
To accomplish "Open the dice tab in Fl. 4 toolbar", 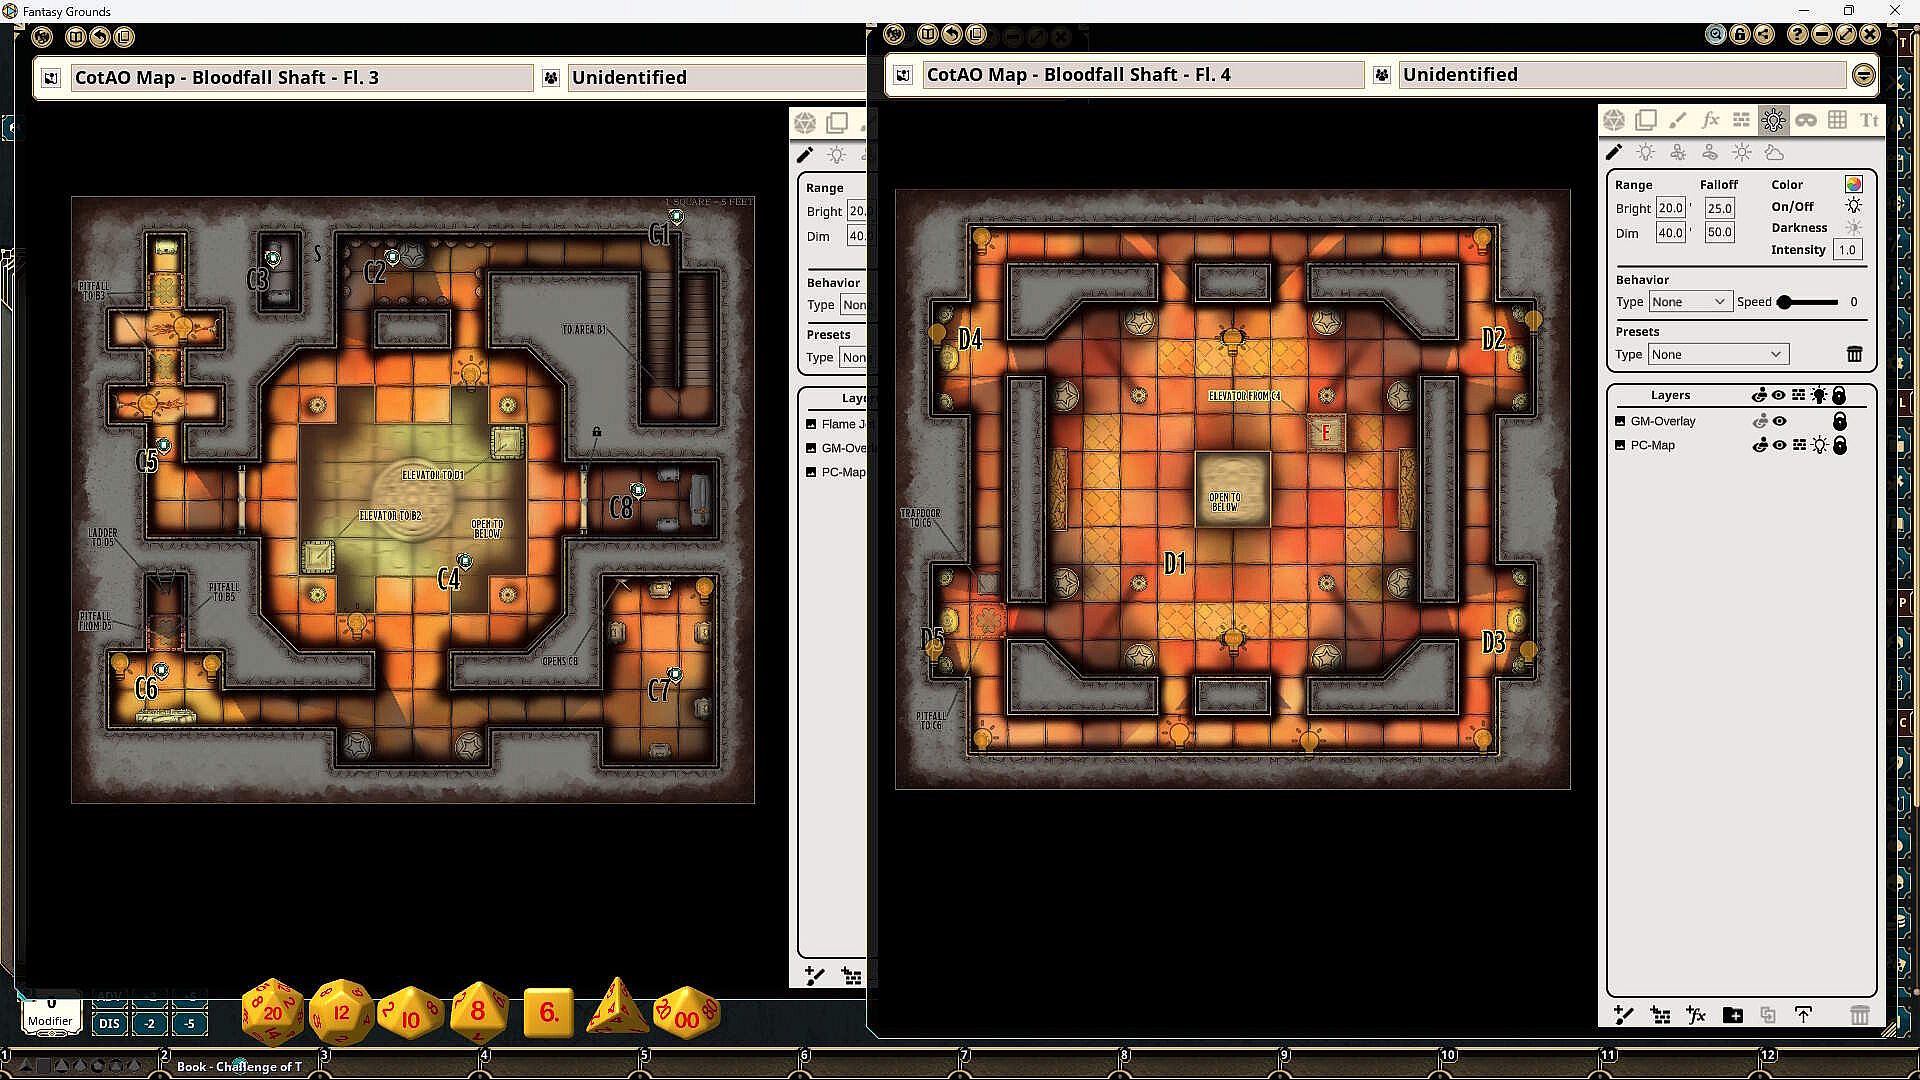I will pyautogui.click(x=1613, y=121).
